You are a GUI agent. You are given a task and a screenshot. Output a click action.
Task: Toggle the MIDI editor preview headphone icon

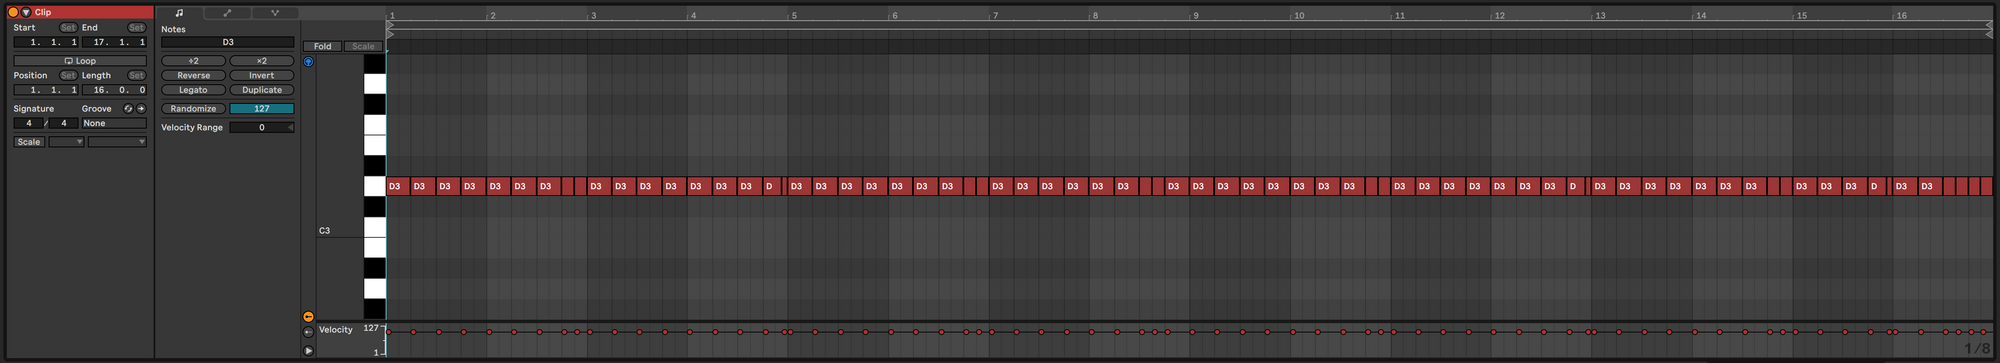tap(308, 62)
